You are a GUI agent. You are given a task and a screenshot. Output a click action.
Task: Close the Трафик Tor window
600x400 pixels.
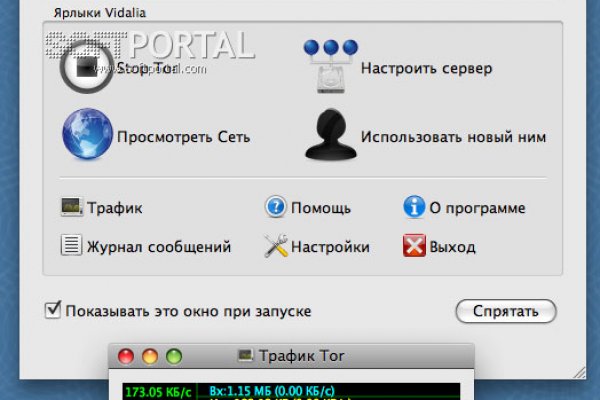[x=126, y=356]
